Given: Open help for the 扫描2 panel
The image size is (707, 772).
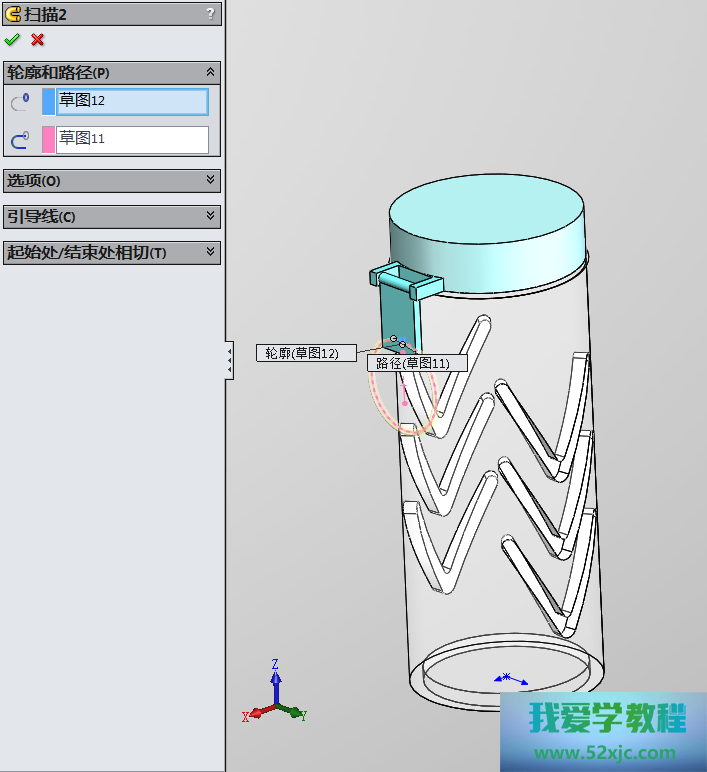Looking at the screenshot, I should pyautogui.click(x=210, y=13).
